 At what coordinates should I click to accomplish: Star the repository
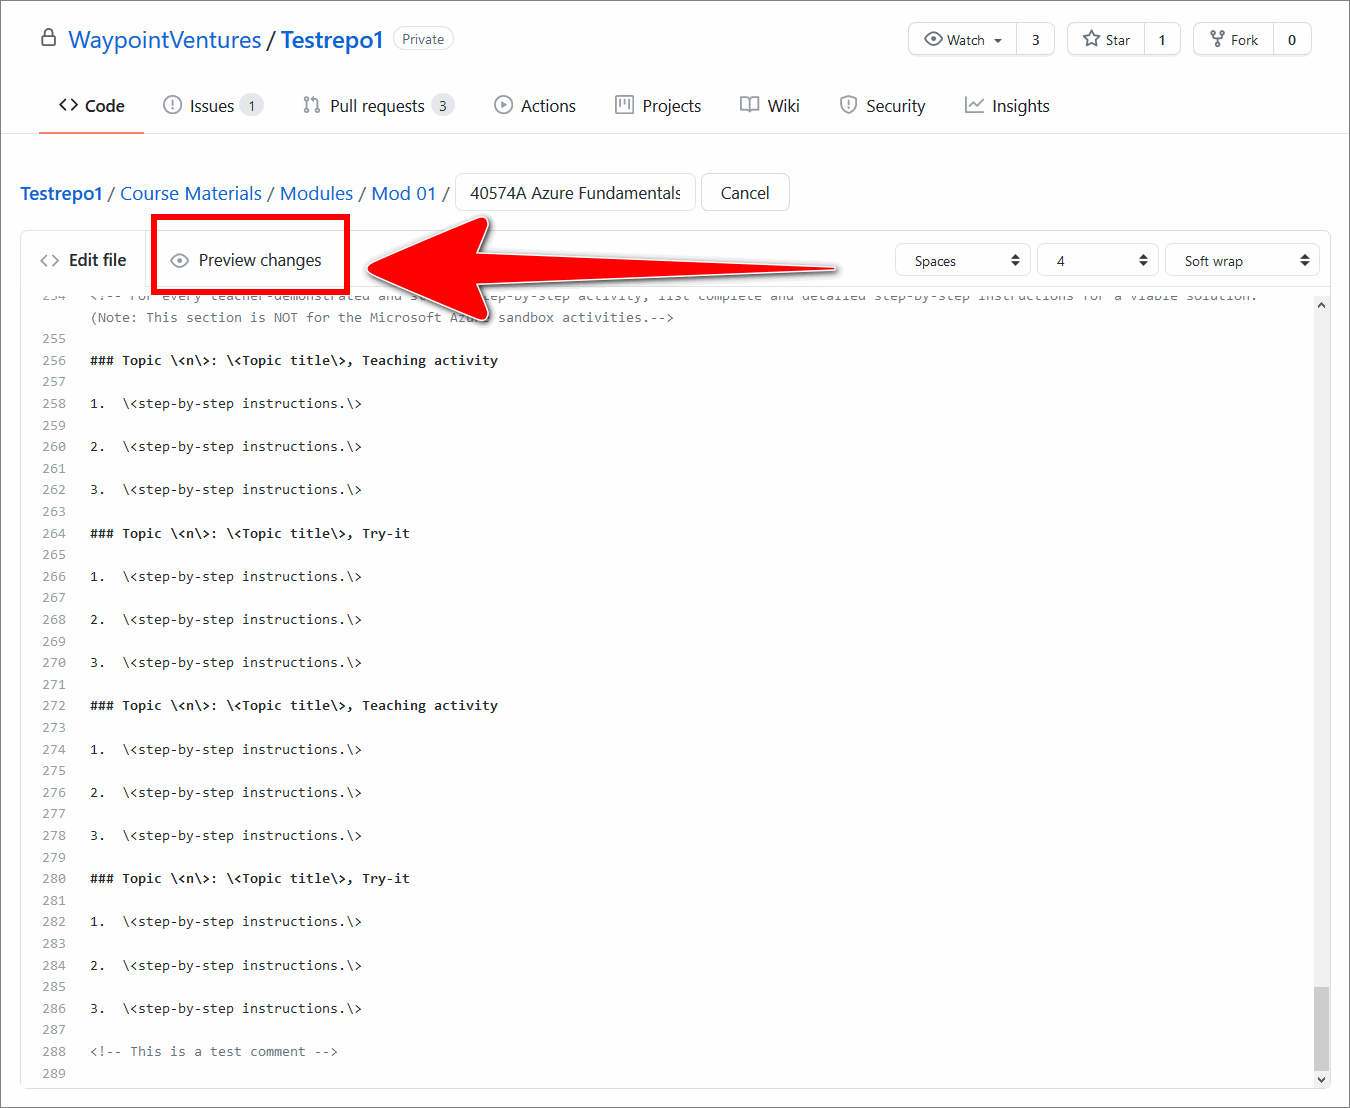1106,39
